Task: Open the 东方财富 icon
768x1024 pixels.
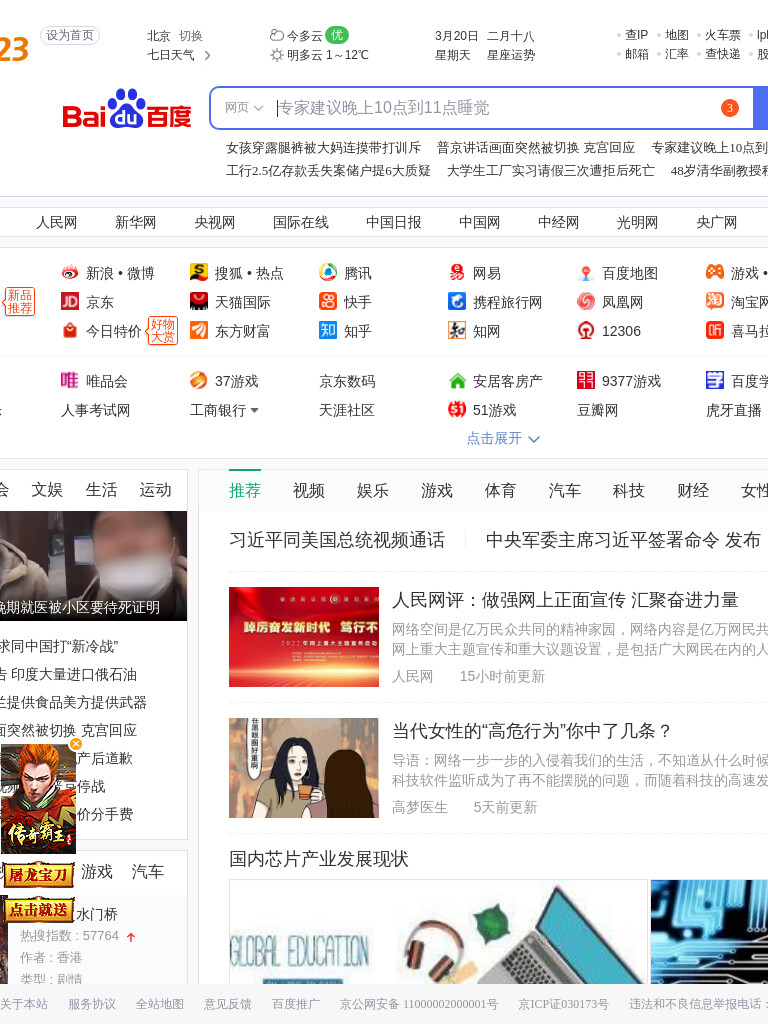Action: [x=199, y=330]
